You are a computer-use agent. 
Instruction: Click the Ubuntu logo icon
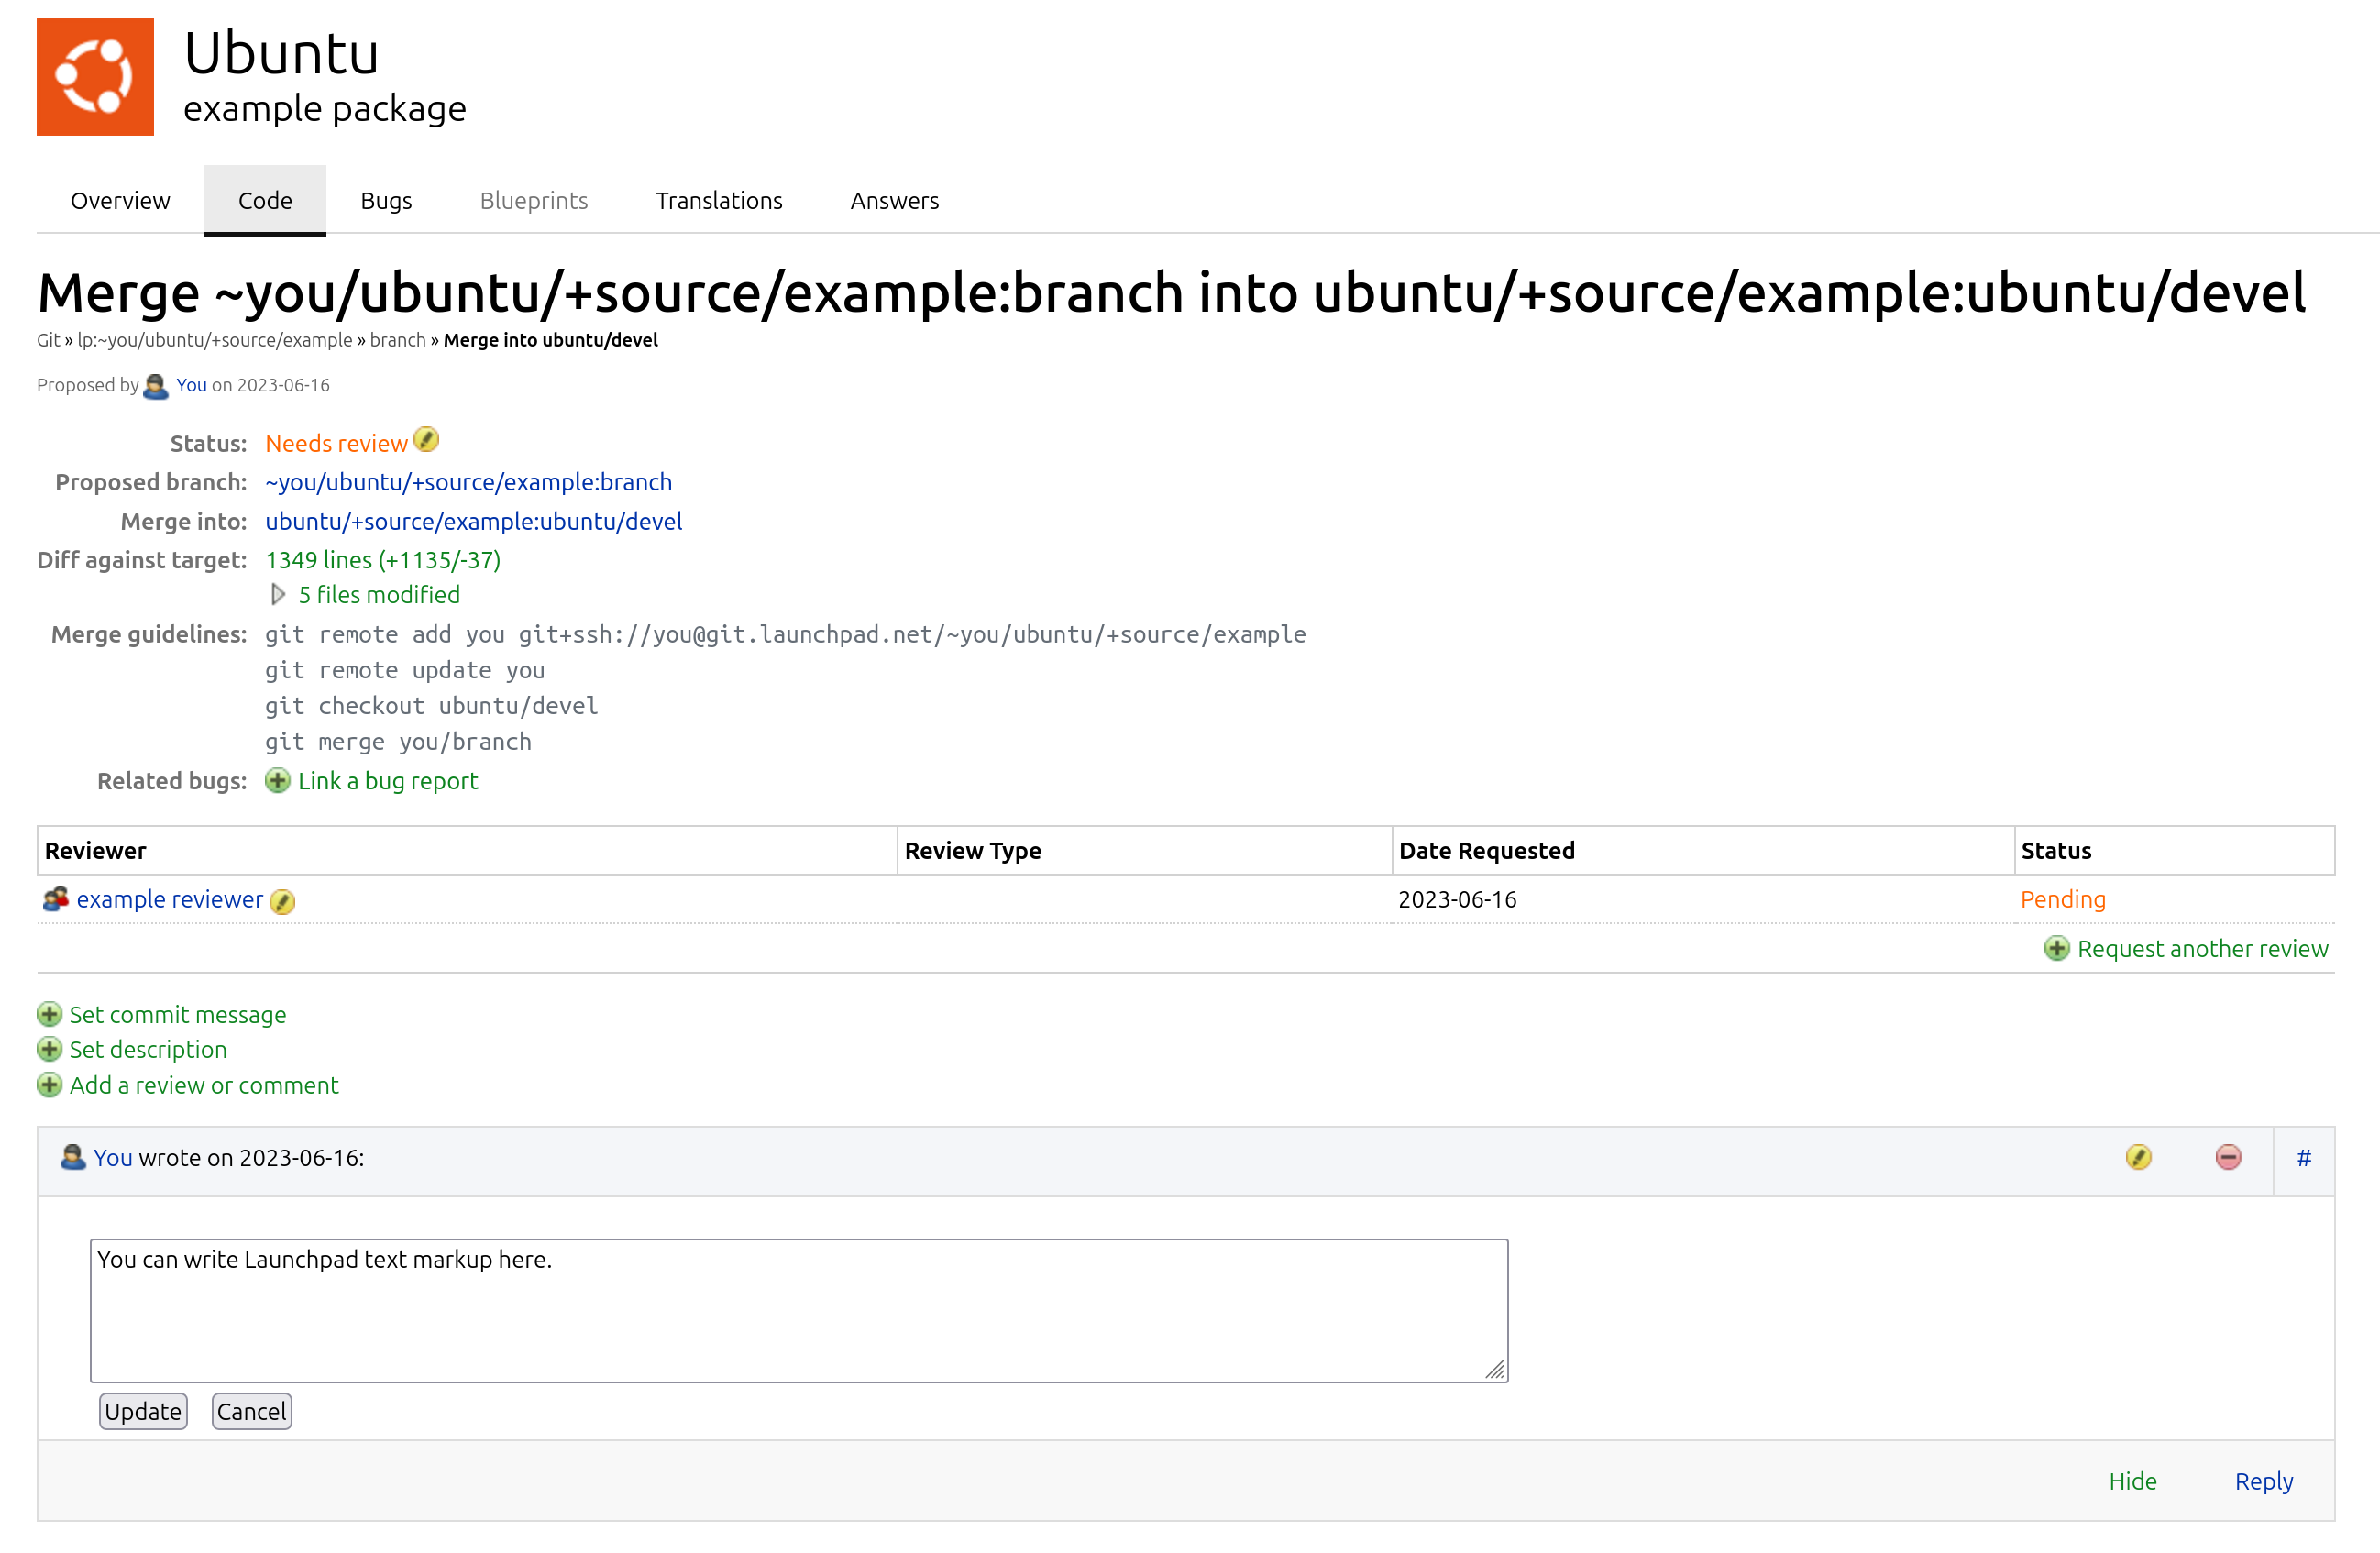[95, 77]
